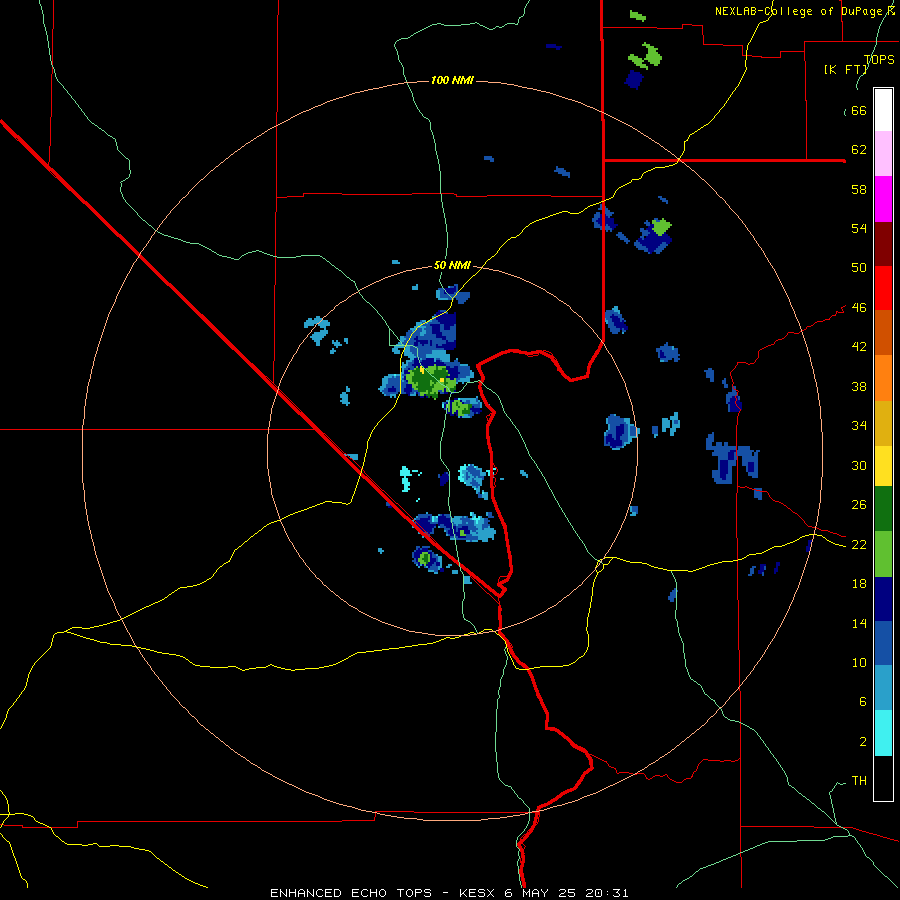Click the '20:31' timestamp

pyautogui.click(x=607, y=893)
